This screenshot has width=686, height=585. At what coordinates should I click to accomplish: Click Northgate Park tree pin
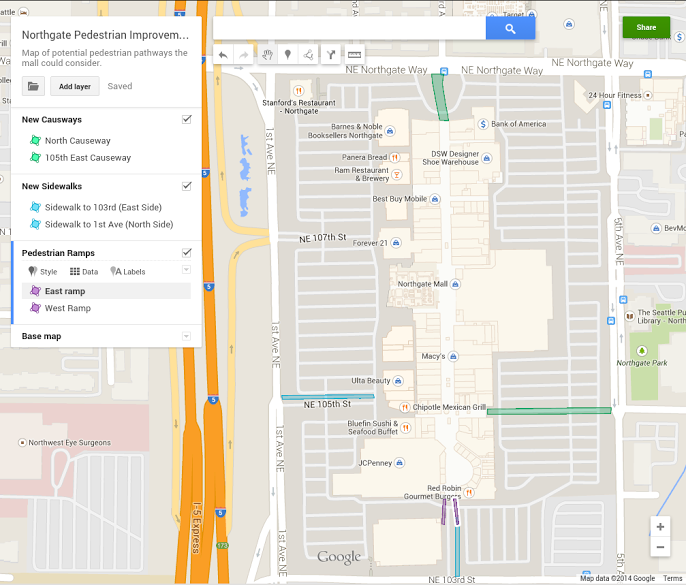(x=642, y=351)
